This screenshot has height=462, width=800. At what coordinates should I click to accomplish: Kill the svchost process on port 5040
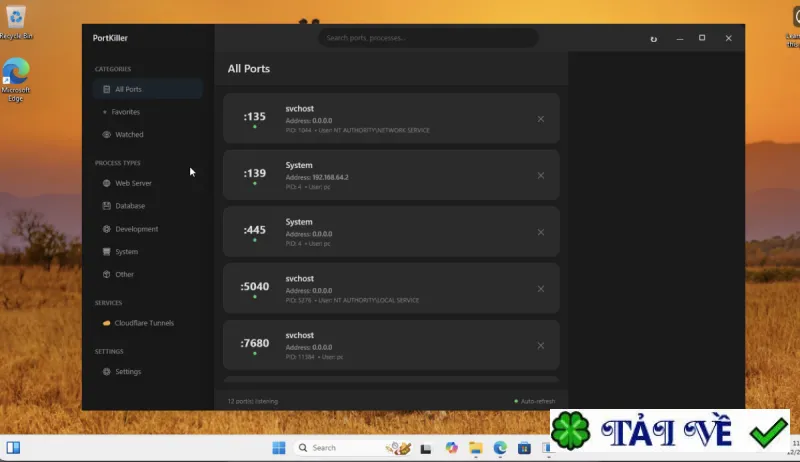point(540,289)
